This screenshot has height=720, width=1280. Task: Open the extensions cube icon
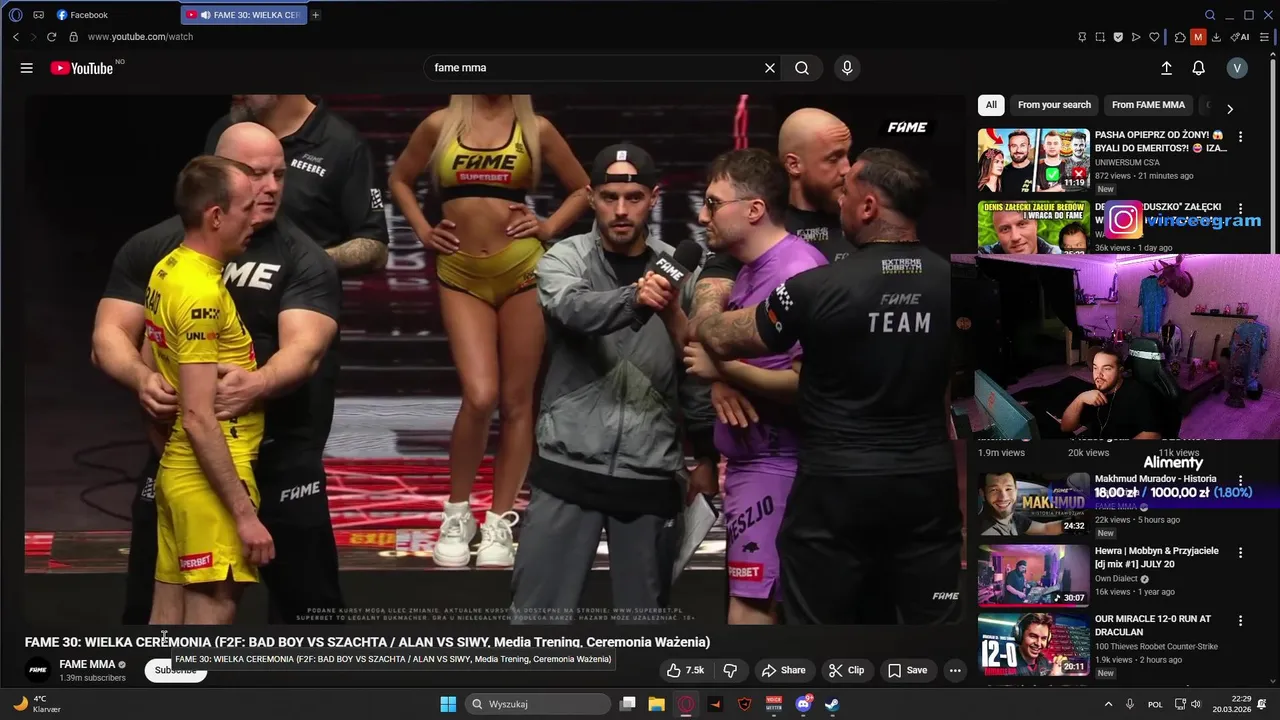pyautogui.click(x=1180, y=37)
